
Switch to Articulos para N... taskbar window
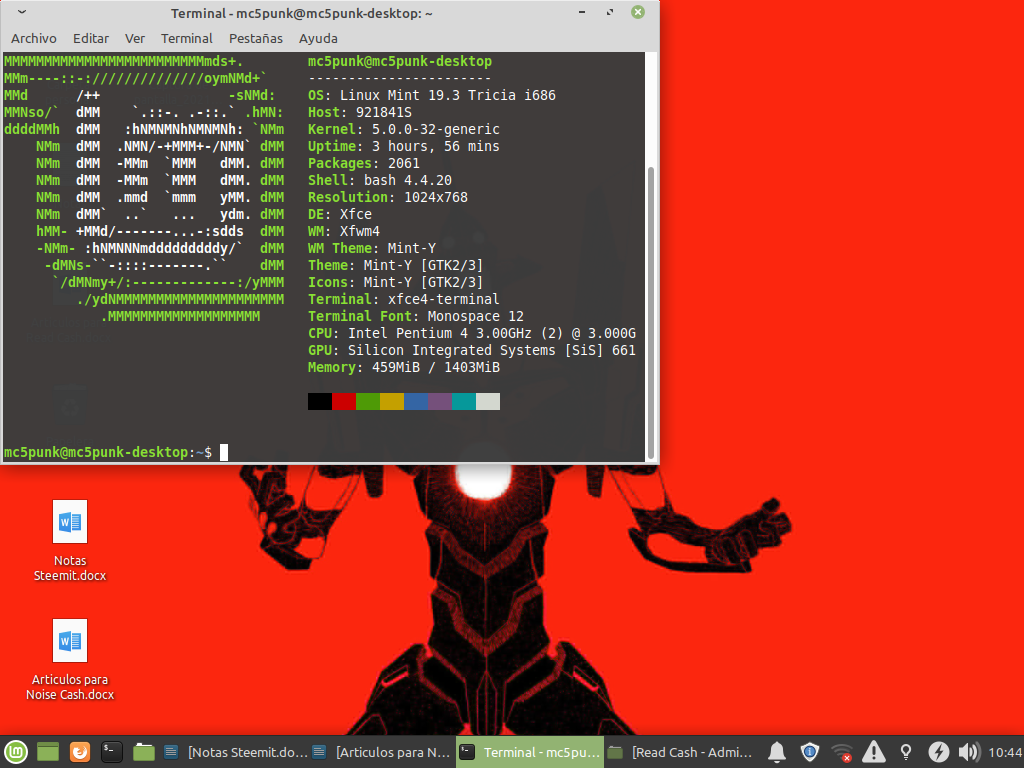[x=381, y=752]
